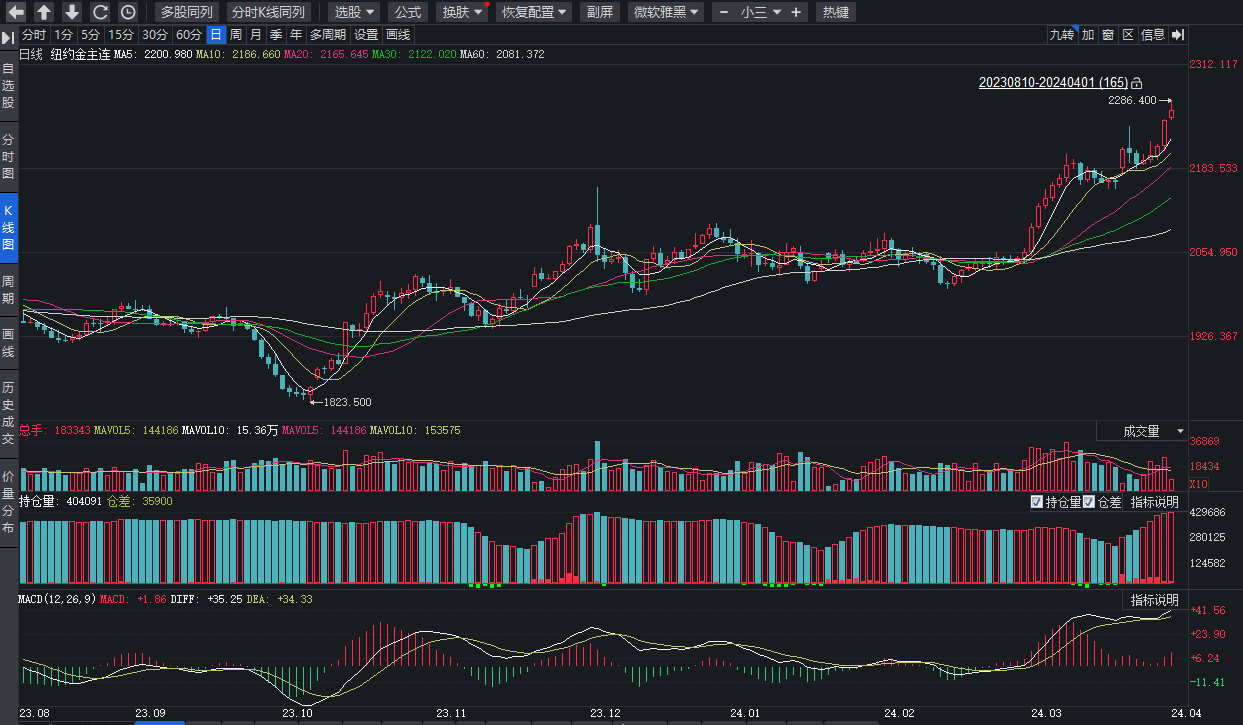Increase font size with the plus icon
This screenshot has width=1243, height=725.
[796, 12]
